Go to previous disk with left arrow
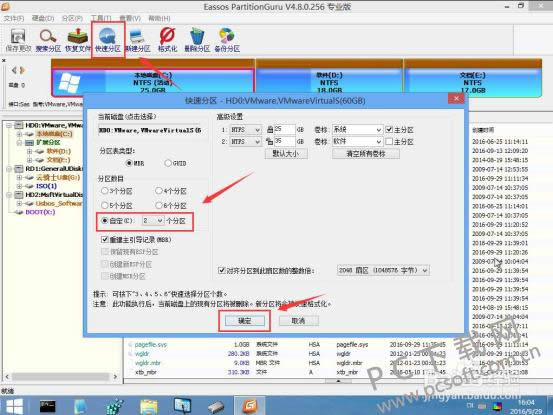The image size is (553, 415). click(x=14, y=70)
